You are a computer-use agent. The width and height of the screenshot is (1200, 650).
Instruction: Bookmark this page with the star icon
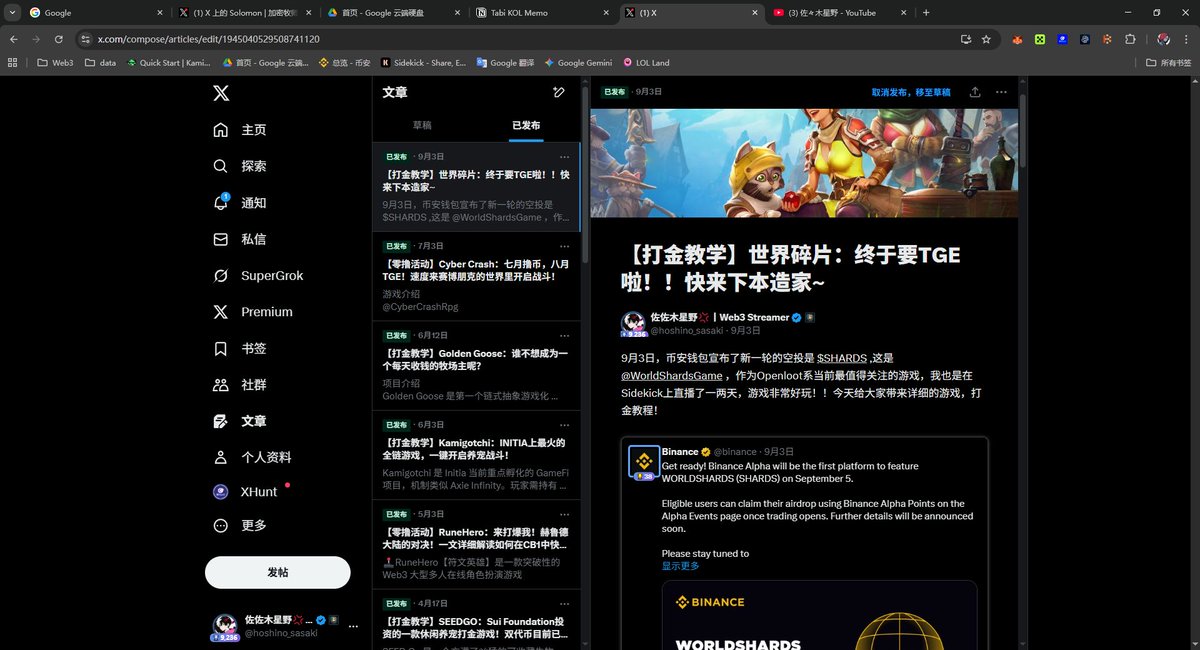[987, 39]
